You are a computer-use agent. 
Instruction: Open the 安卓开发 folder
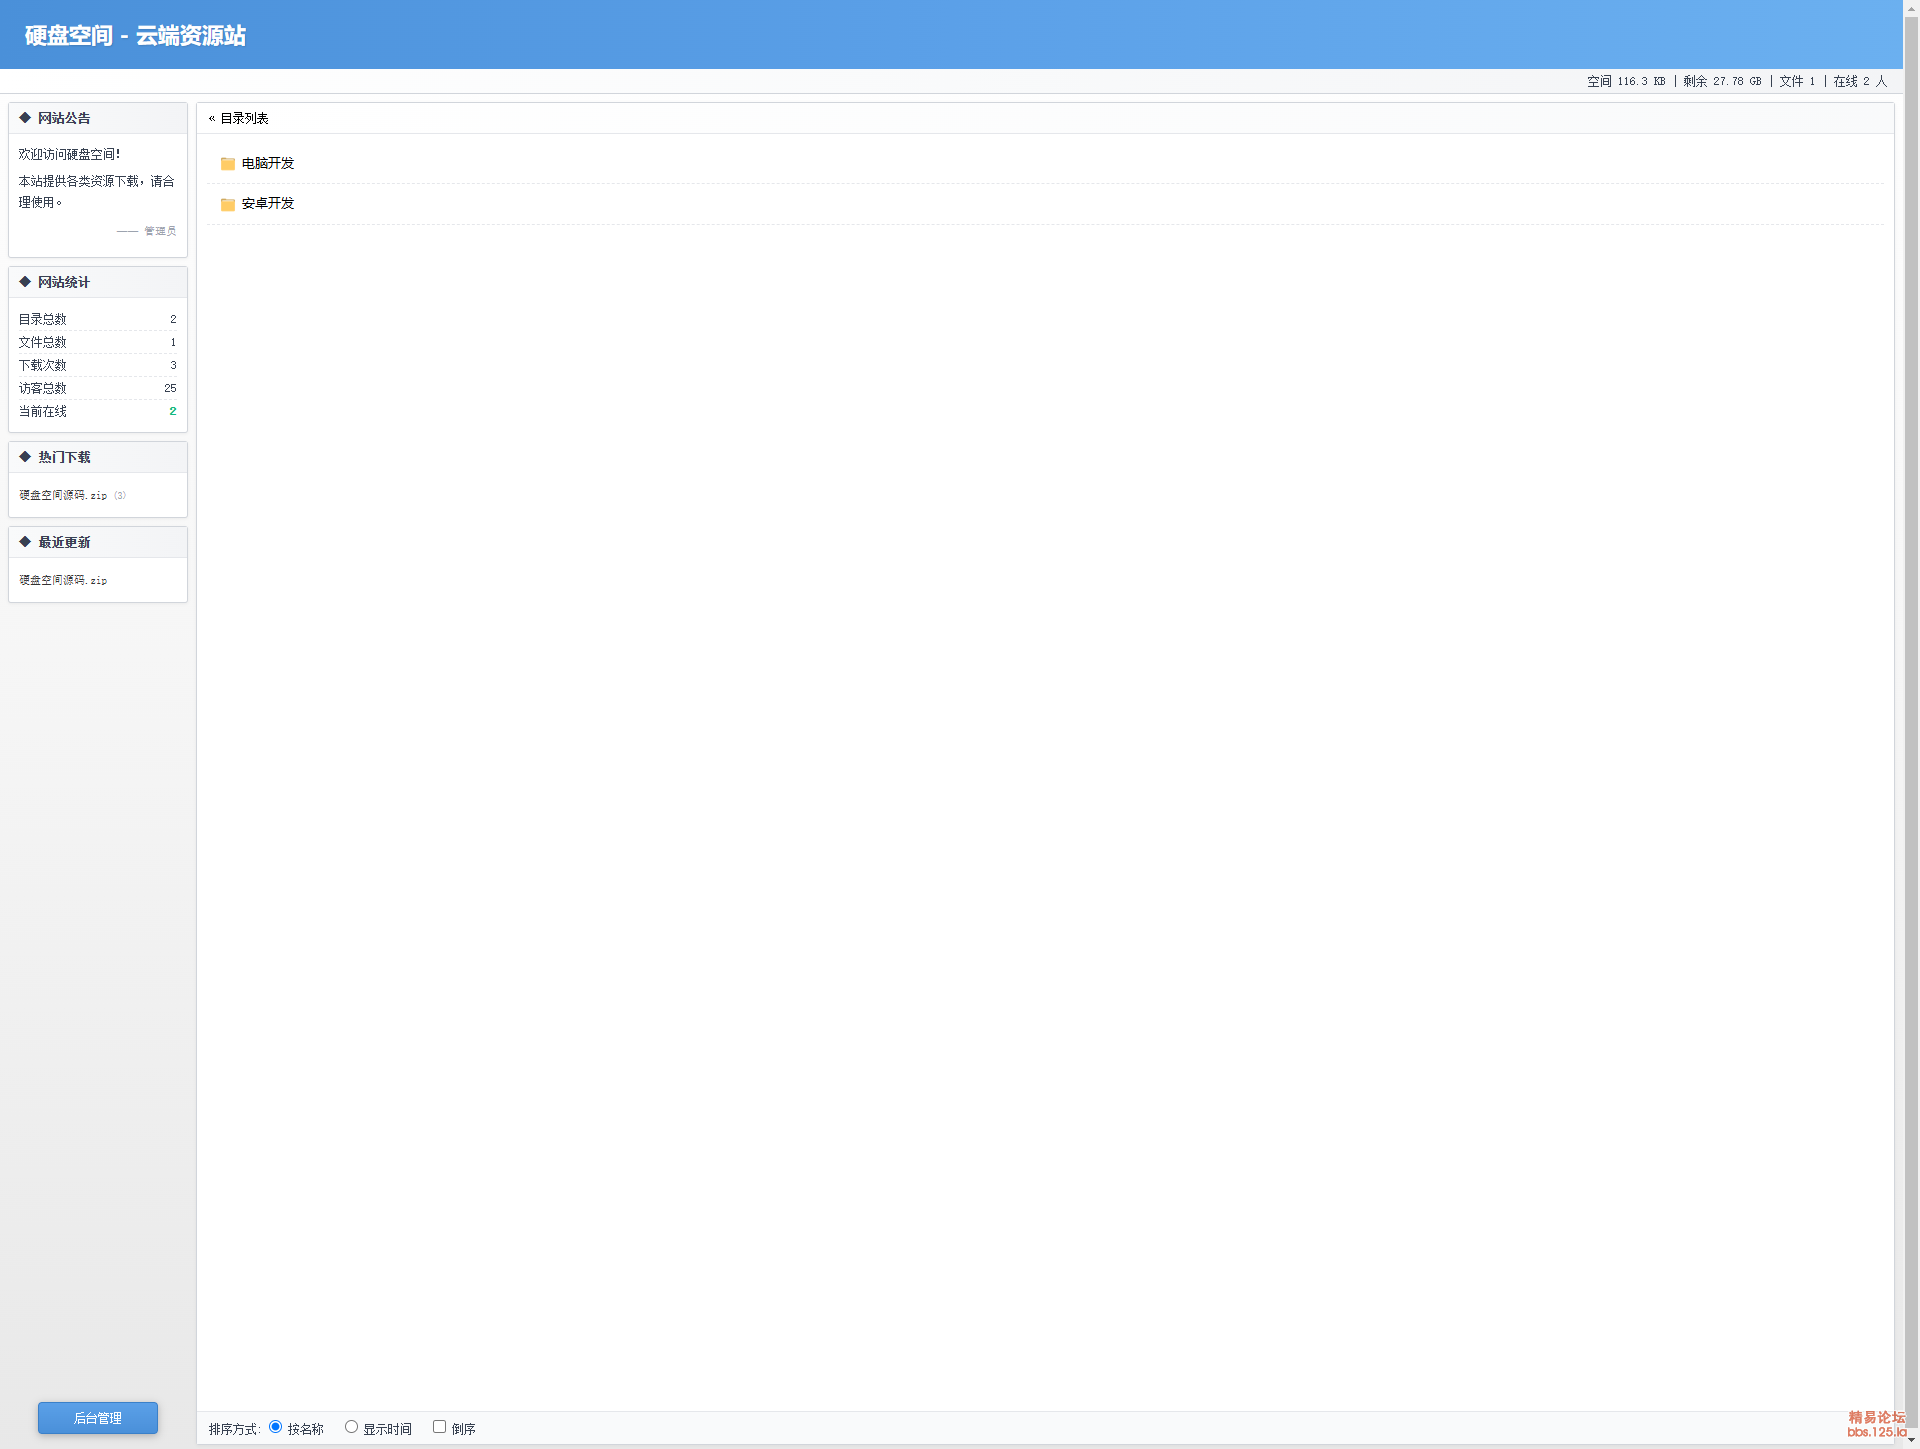pos(268,204)
